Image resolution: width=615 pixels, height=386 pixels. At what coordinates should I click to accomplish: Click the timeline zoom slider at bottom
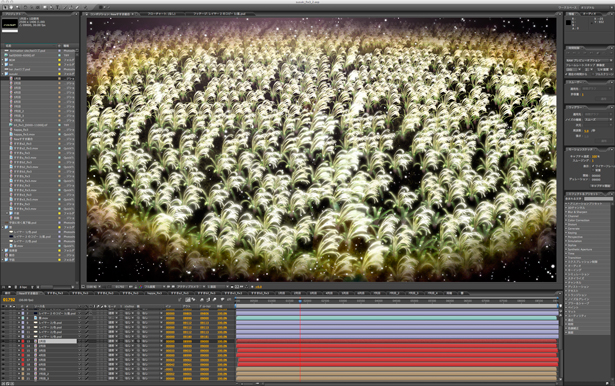pos(257,383)
